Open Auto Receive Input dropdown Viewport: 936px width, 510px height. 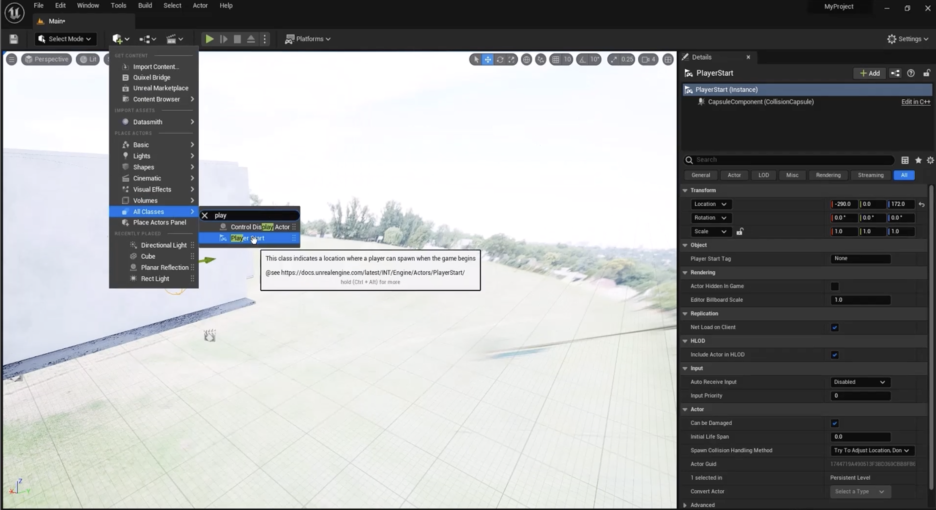click(860, 382)
